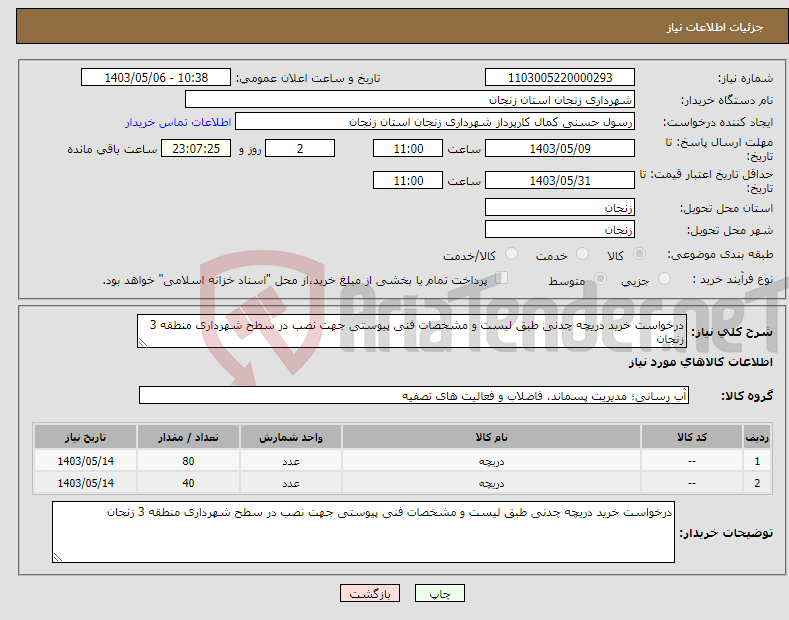Click the request creator name field
This screenshot has height=620, width=789.
click(x=435, y=121)
